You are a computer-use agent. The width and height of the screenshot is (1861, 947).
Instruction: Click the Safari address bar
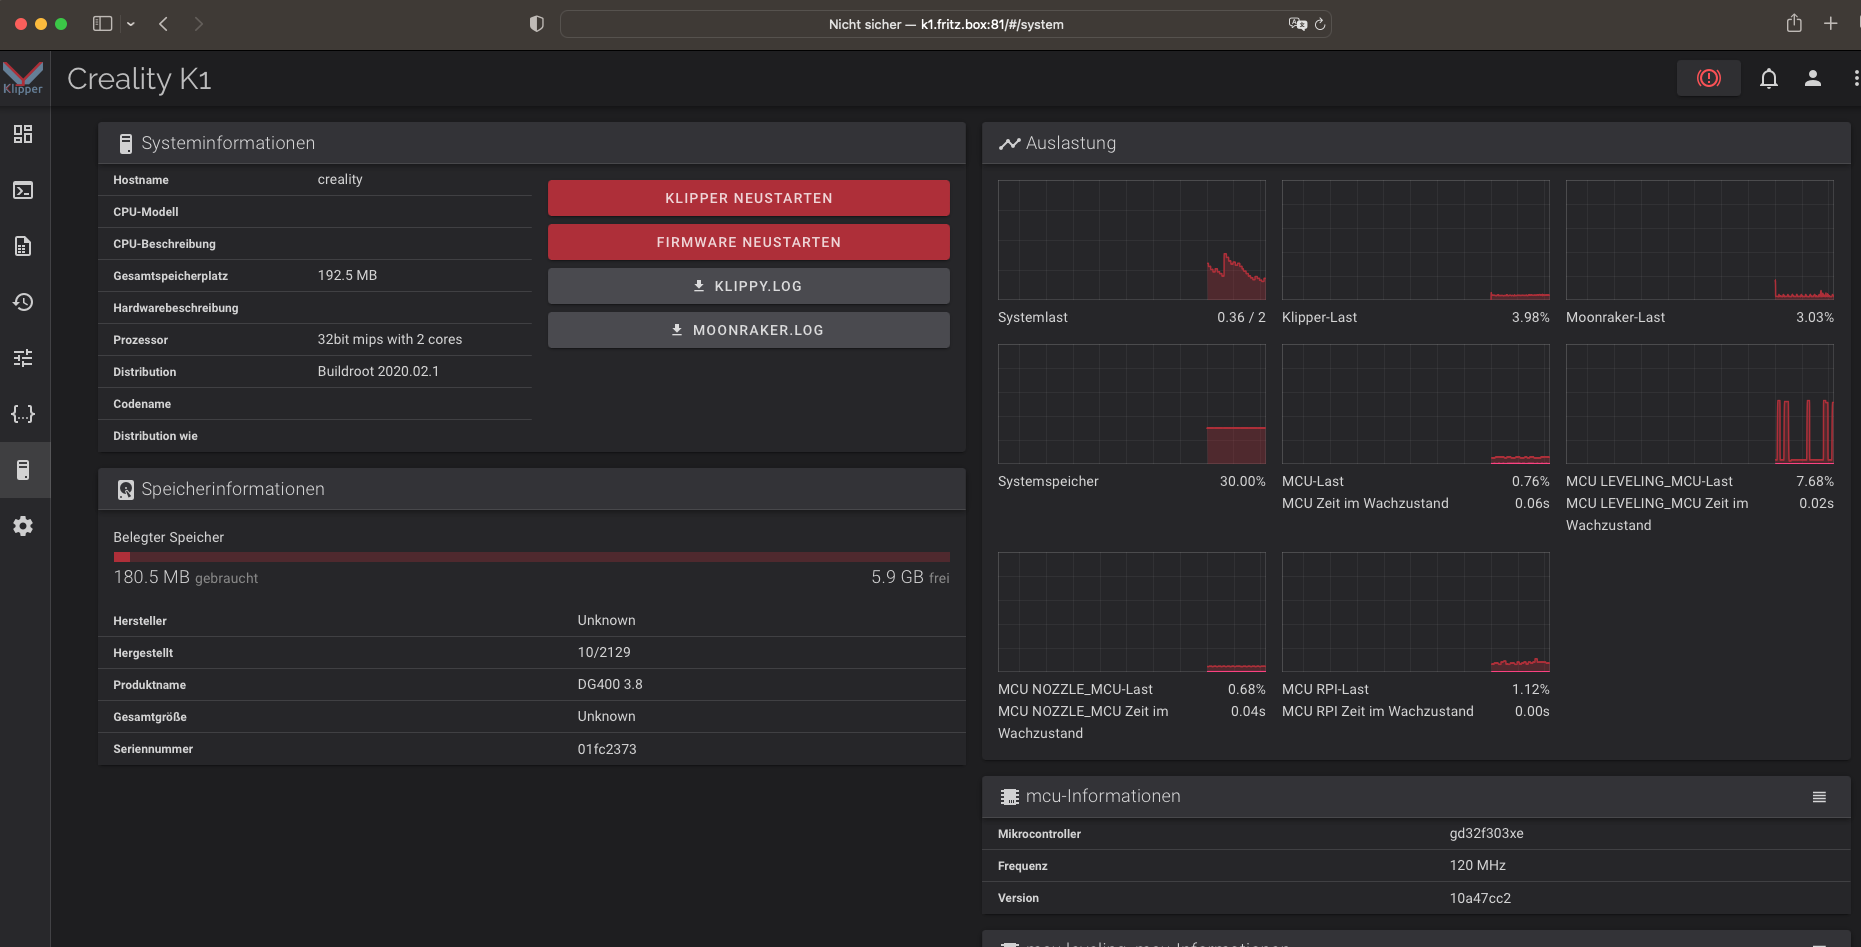click(946, 24)
